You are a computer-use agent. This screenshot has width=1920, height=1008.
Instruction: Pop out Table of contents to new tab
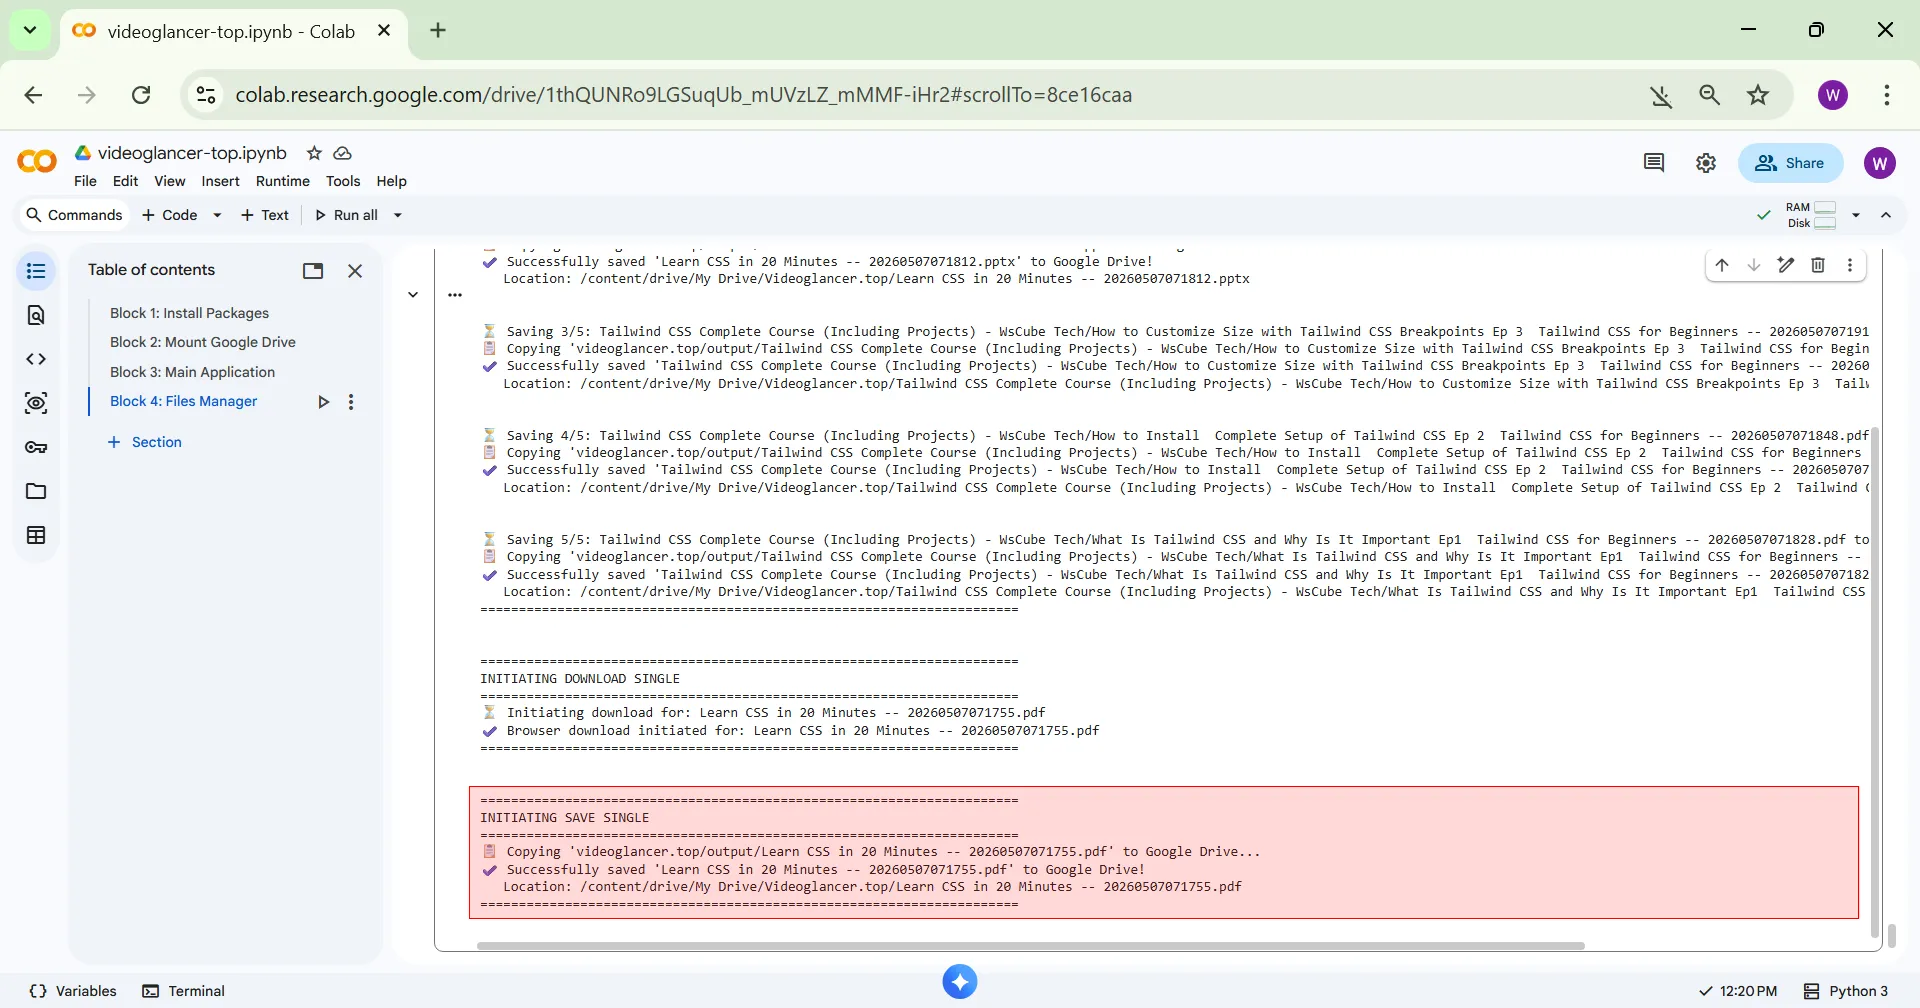point(313,271)
